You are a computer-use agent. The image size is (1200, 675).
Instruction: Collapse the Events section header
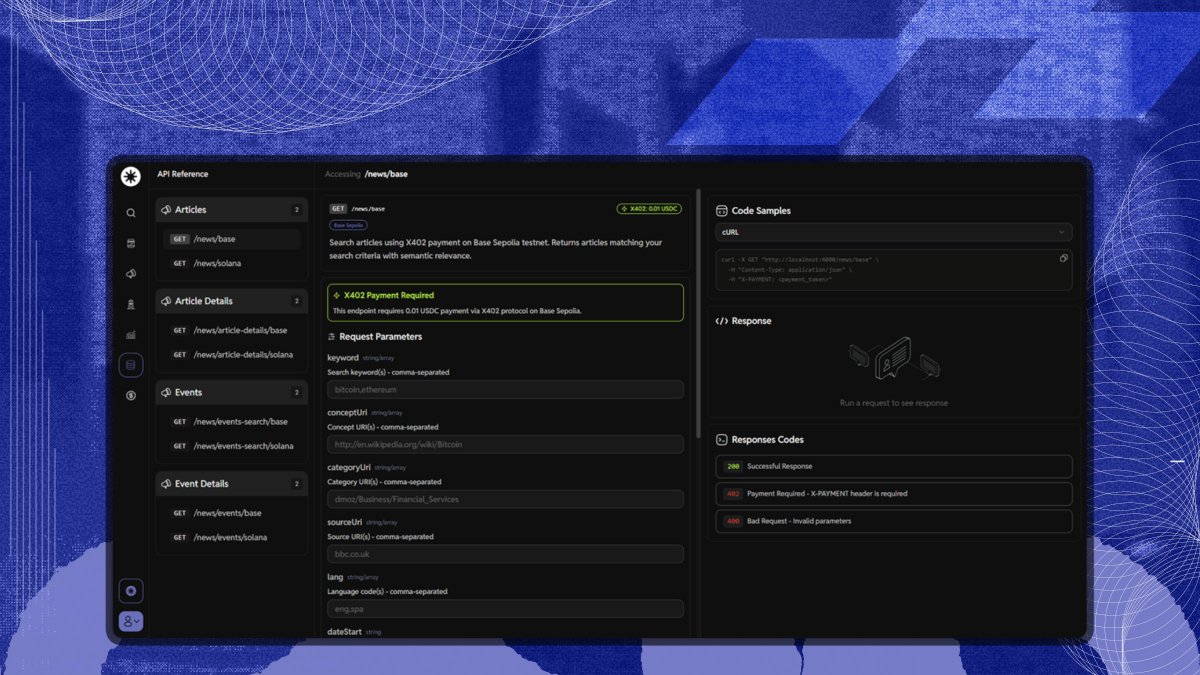232,392
